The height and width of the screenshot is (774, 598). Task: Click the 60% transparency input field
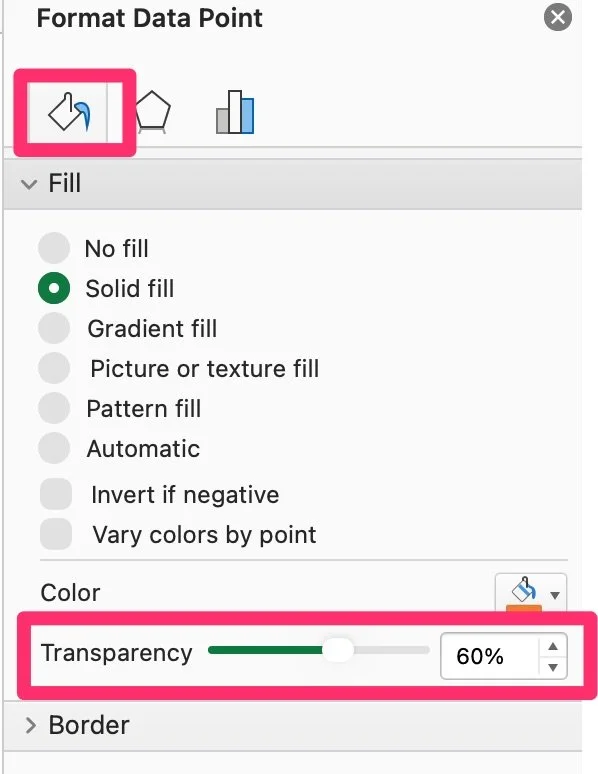[x=489, y=656]
